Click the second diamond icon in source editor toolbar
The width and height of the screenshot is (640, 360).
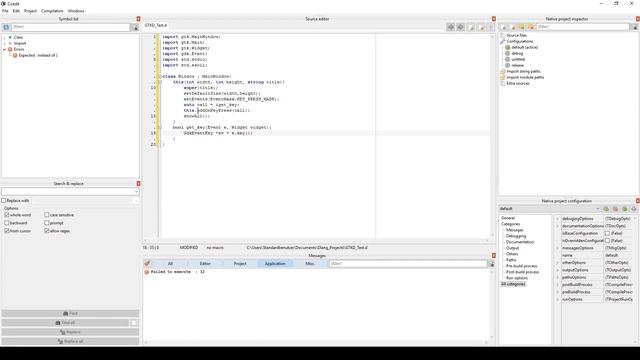pyautogui.click(x=460, y=27)
